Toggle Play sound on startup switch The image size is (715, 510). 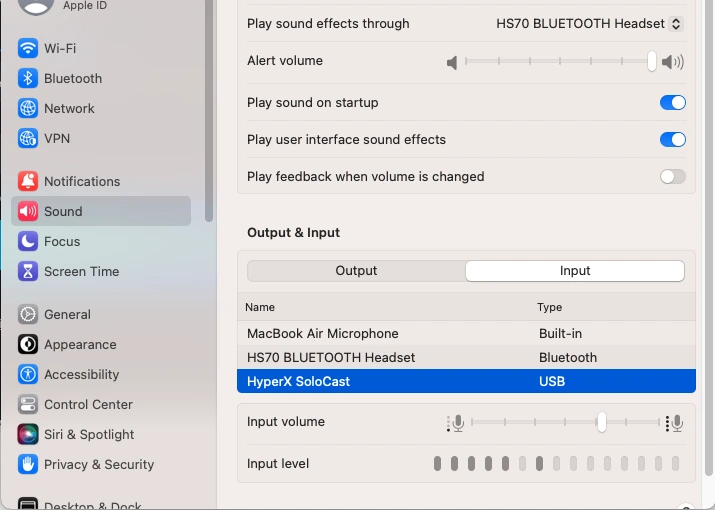[673, 103]
